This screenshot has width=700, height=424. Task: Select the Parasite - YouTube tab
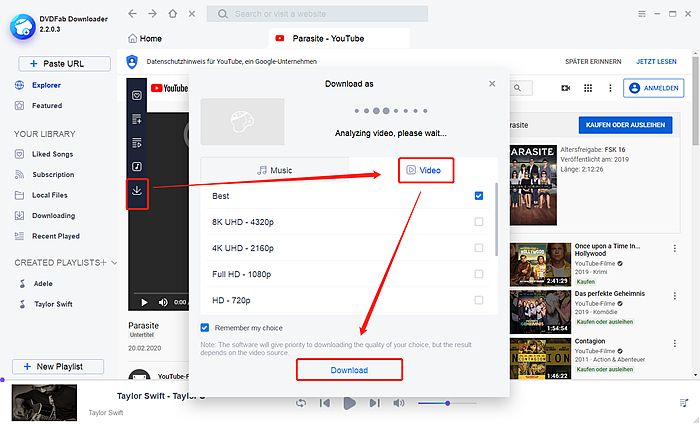coord(339,38)
